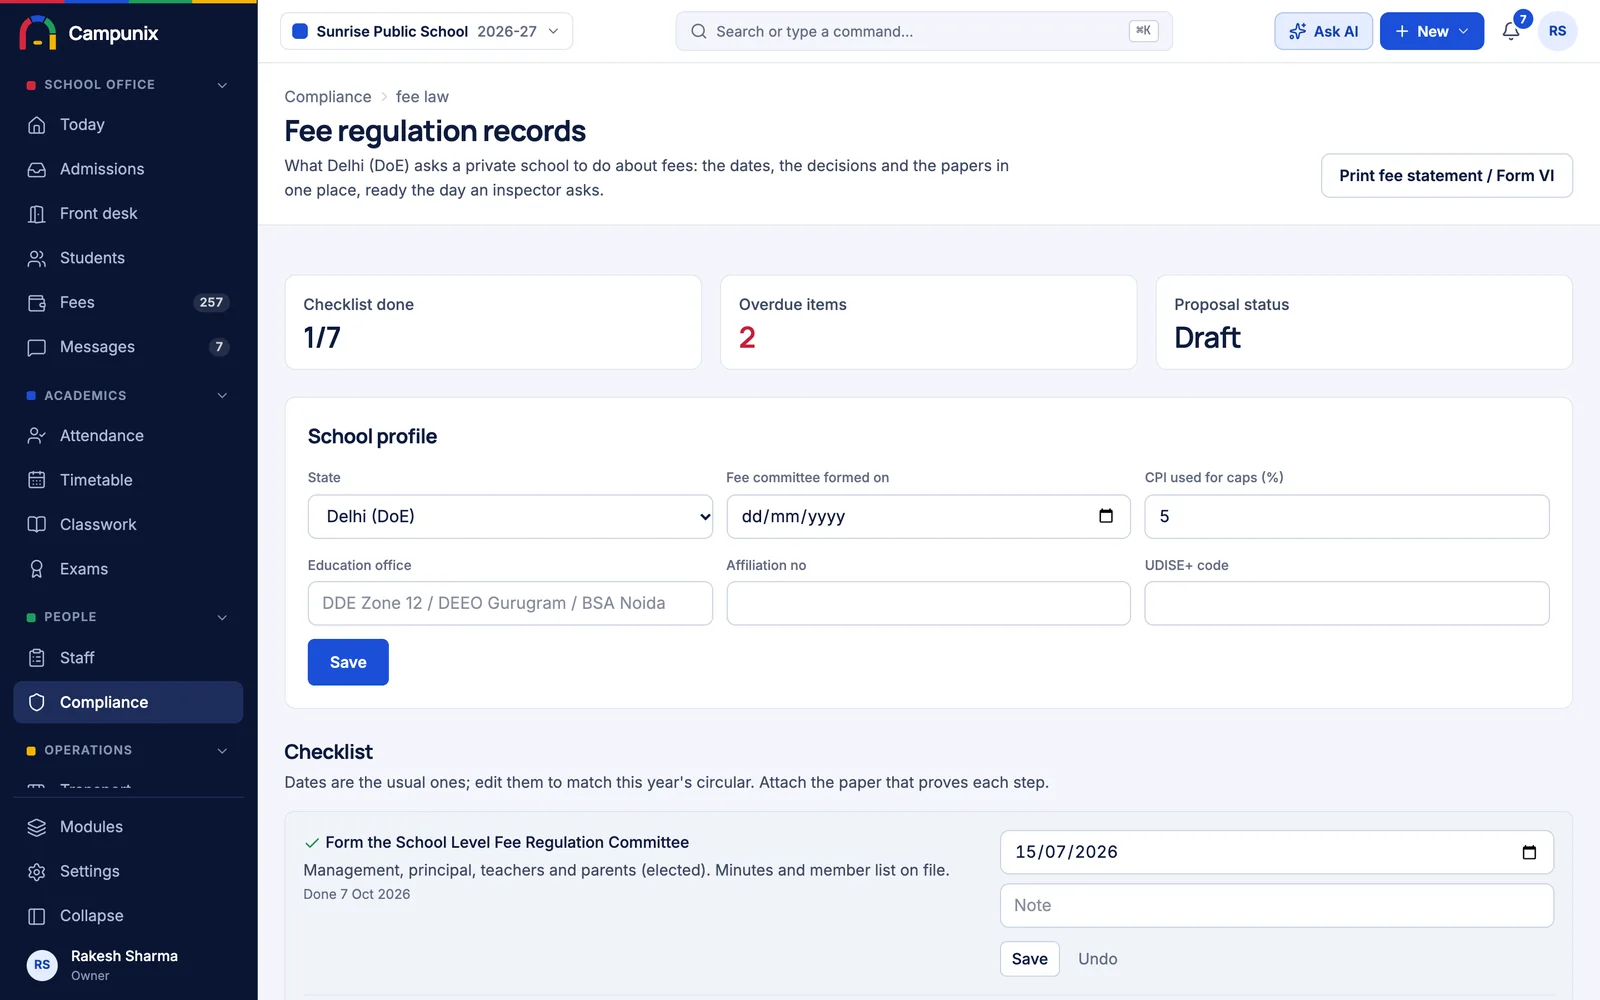The image size is (1600, 1000).
Task: Click the Fees wallet icon
Action: pyautogui.click(x=37, y=303)
